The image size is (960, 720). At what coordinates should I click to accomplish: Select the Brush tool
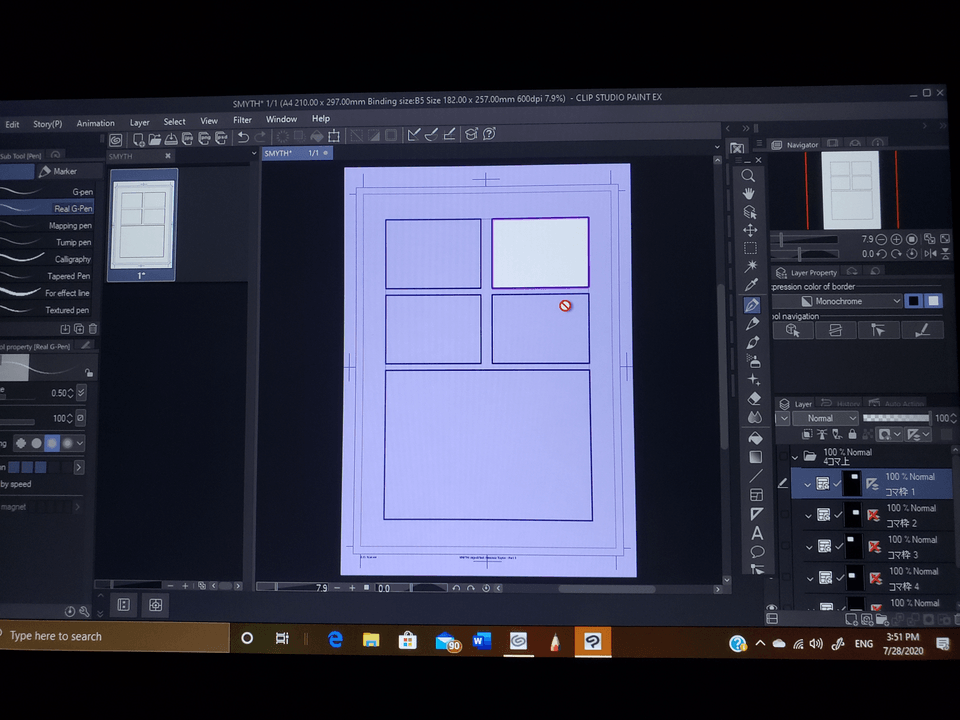(x=753, y=342)
